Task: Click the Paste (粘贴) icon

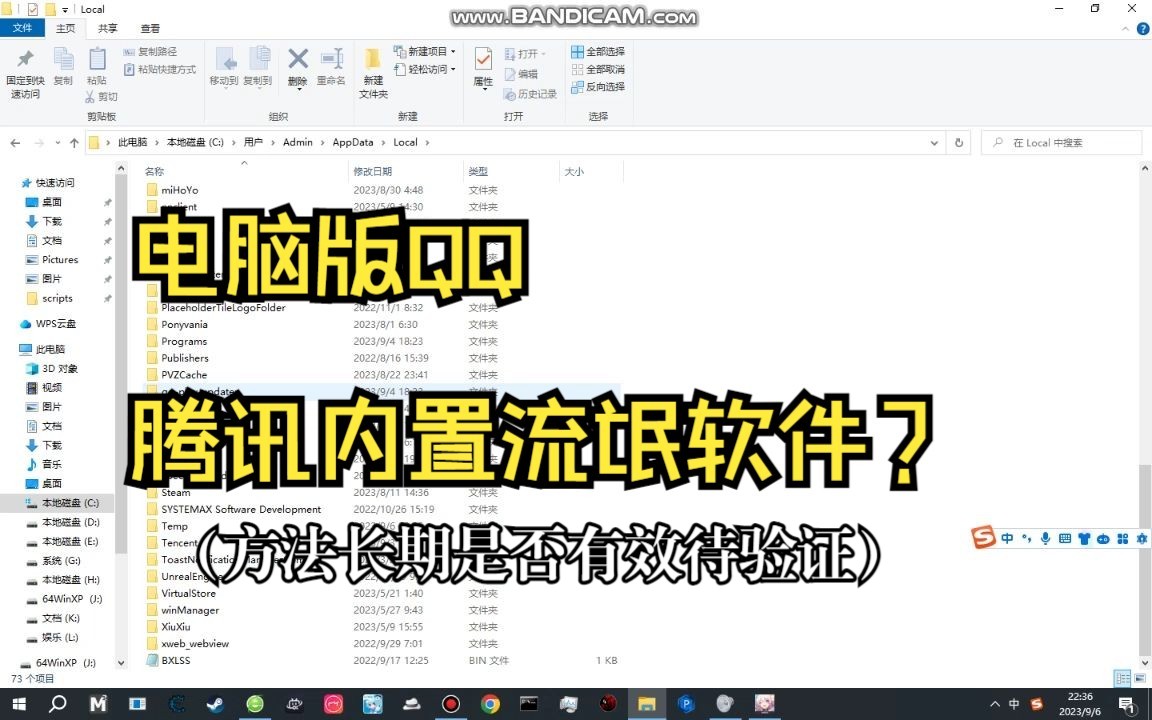Action: 96,65
